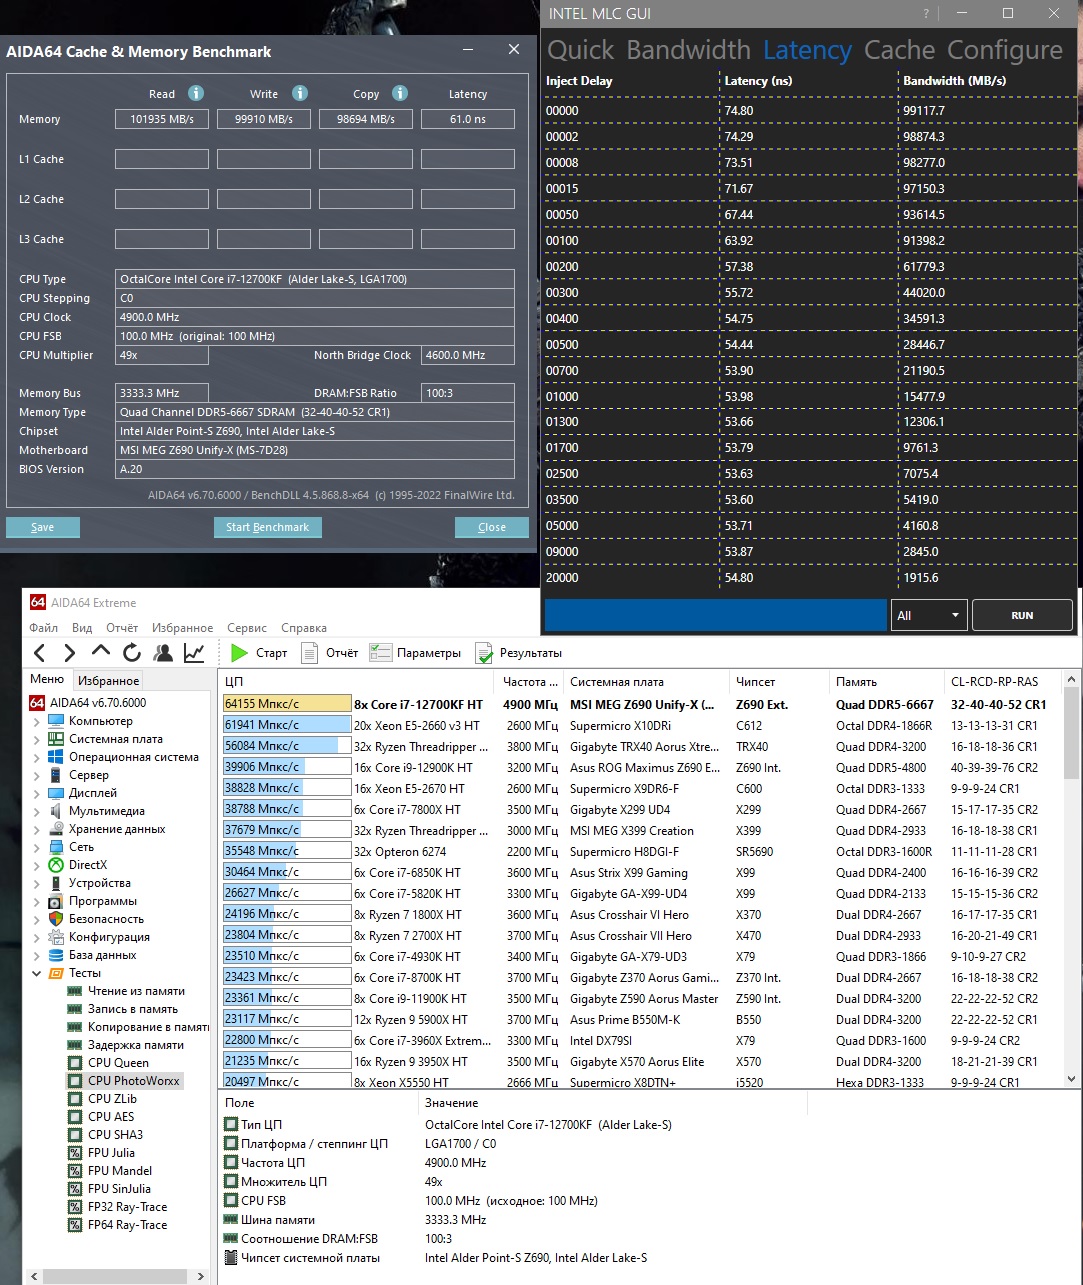The width and height of the screenshot is (1083, 1285).
Task: Click the AIDA64 v6.70.6000 root node
Action: (89, 703)
